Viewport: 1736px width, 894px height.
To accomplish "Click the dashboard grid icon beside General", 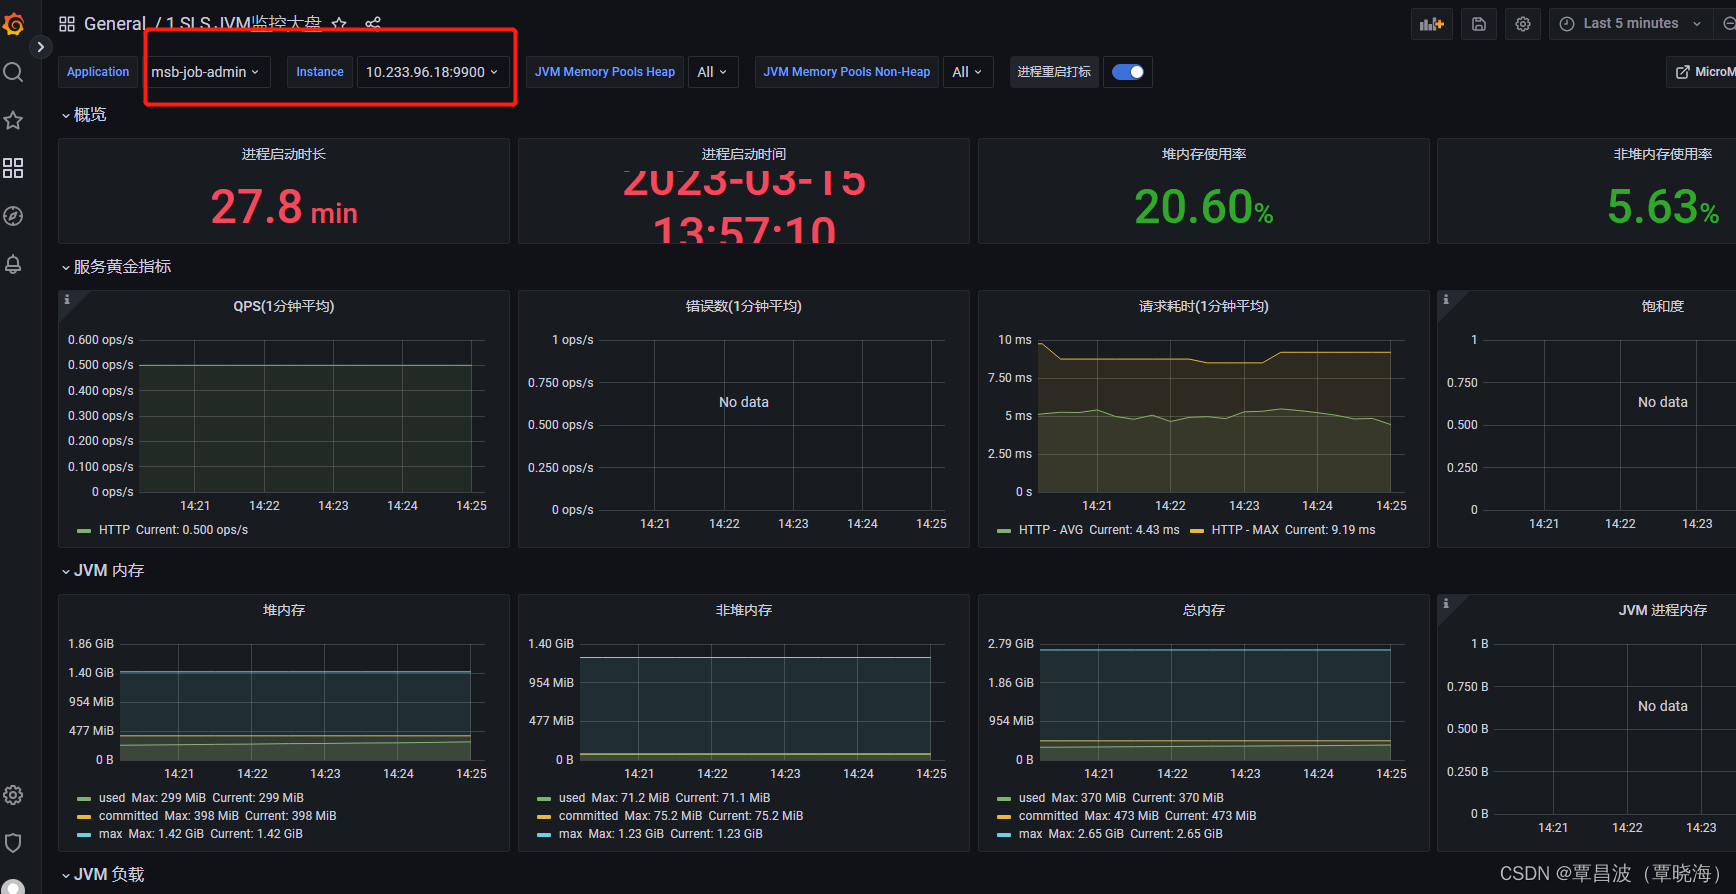I will (x=67, y=24).
